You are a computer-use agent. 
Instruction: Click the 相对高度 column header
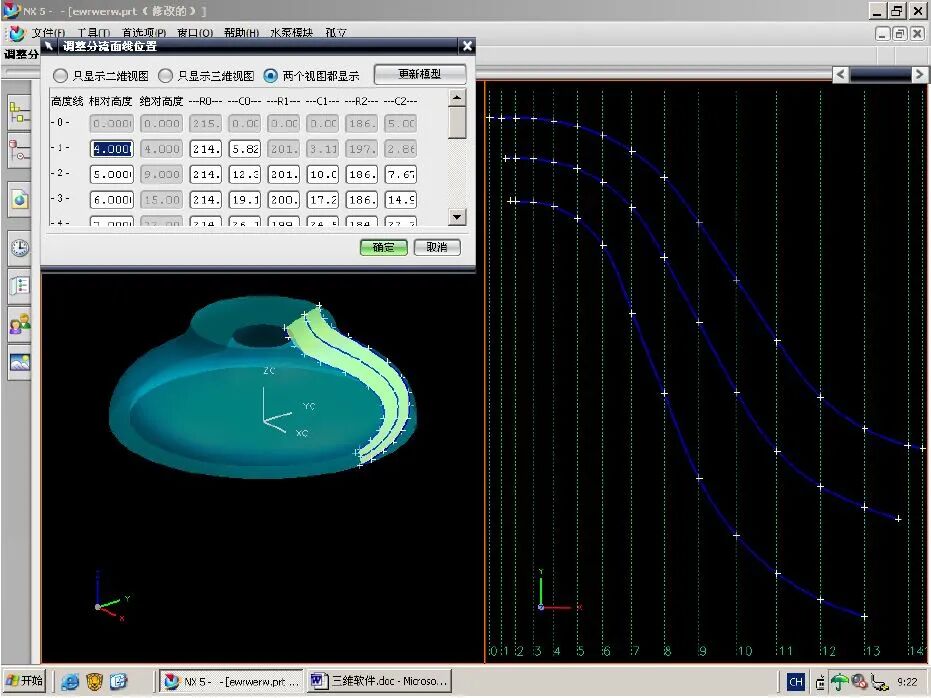pyautogui.click(x=110, y=101)
